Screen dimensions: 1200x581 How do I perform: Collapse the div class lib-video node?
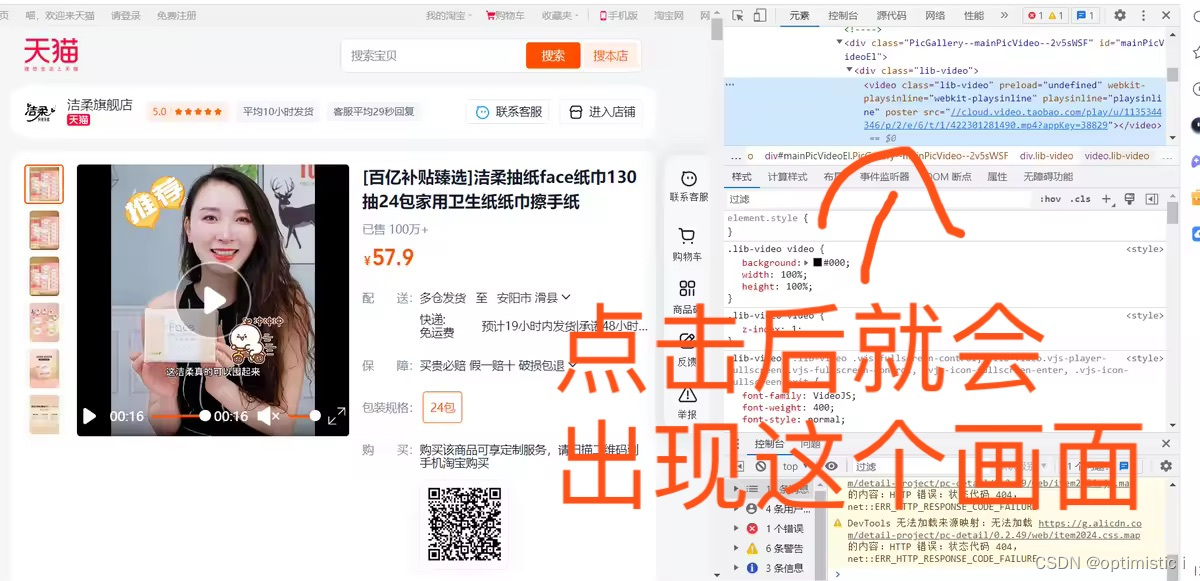coord(850,70)
